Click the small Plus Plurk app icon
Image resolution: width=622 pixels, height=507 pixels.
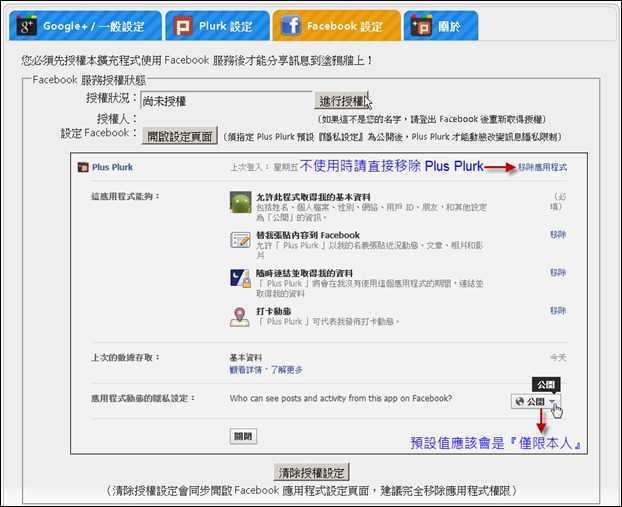click(83, 167)
